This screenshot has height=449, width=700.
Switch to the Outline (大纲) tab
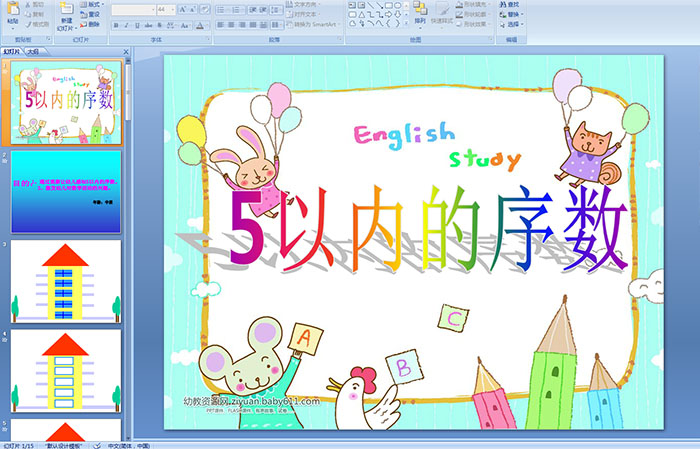[x=33, y=52]
